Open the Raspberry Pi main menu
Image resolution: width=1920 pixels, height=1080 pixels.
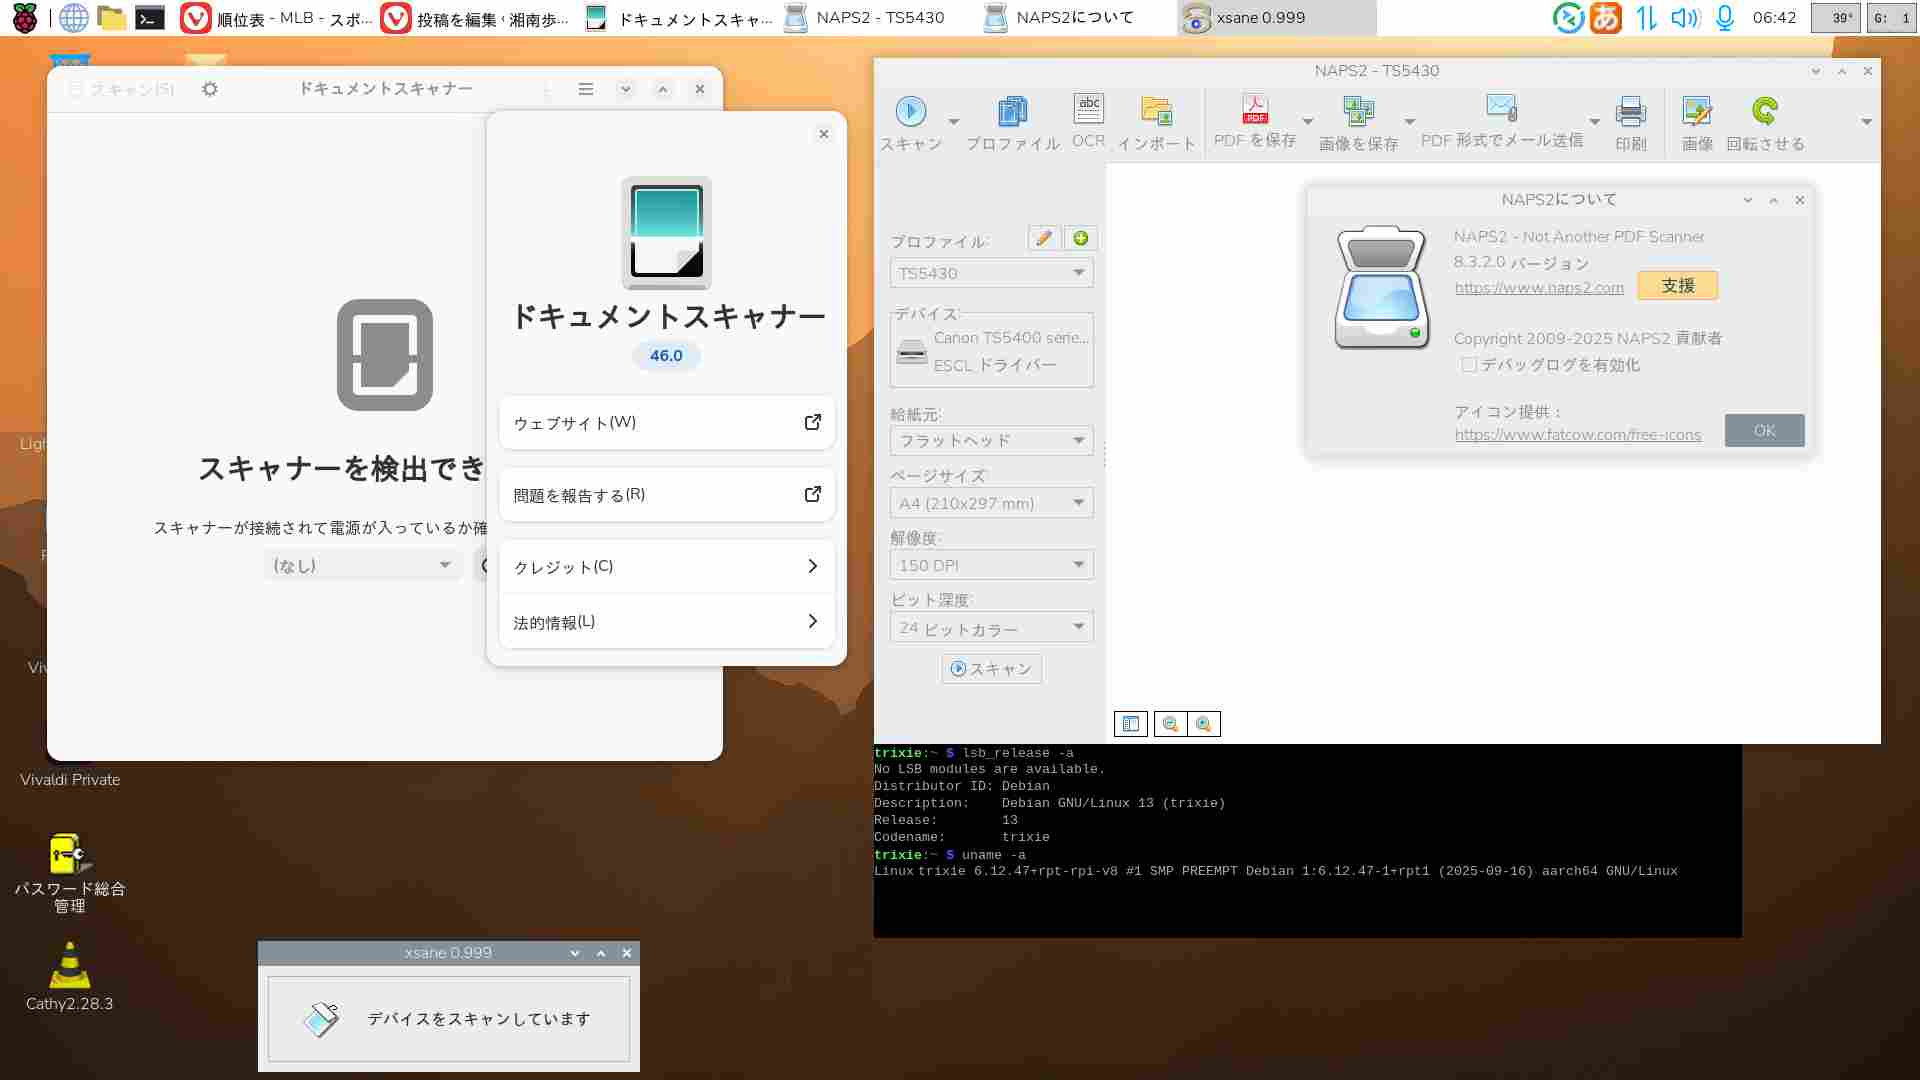(24, 17)
